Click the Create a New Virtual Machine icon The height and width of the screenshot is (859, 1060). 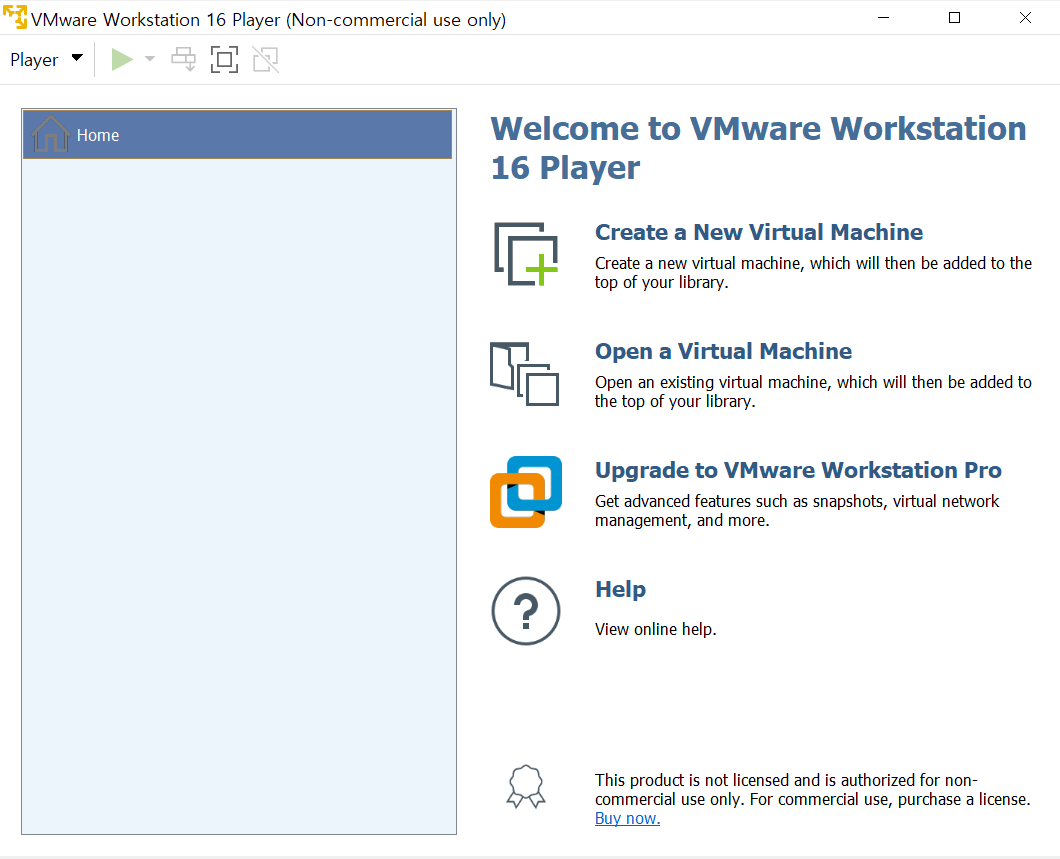[524, 253]
